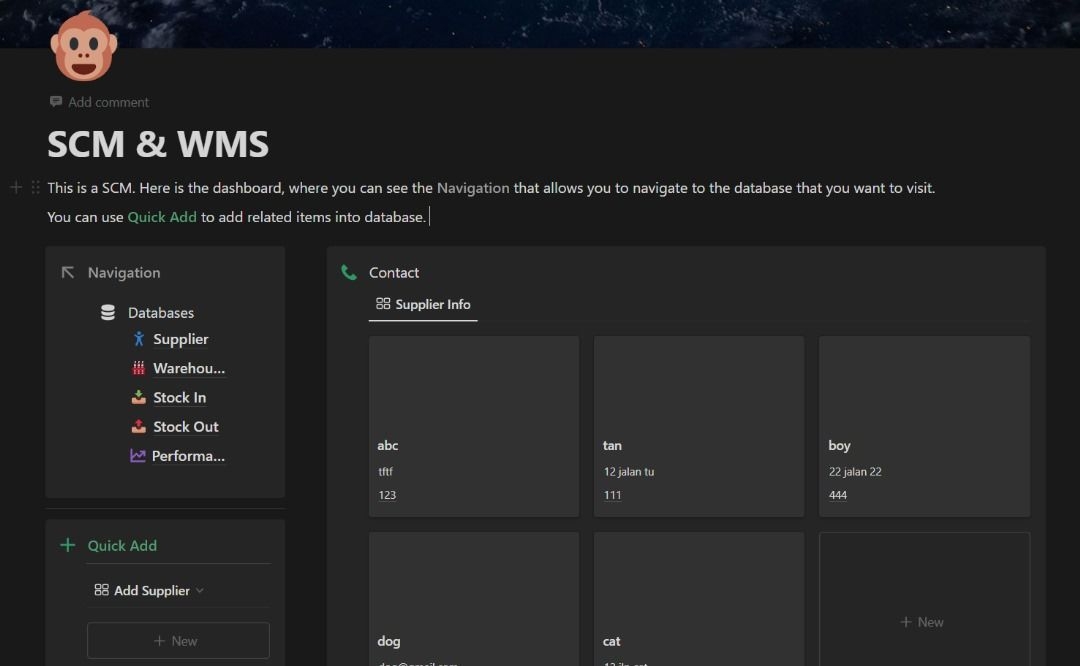Click the Databases label

click(x=160, y=313)
